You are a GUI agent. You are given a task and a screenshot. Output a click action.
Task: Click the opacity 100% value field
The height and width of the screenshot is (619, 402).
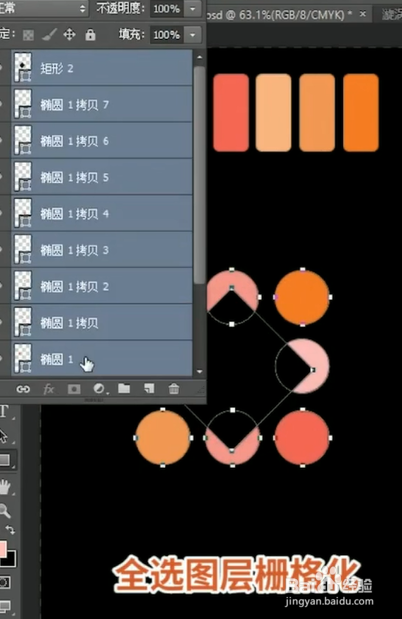pos(167,9)
